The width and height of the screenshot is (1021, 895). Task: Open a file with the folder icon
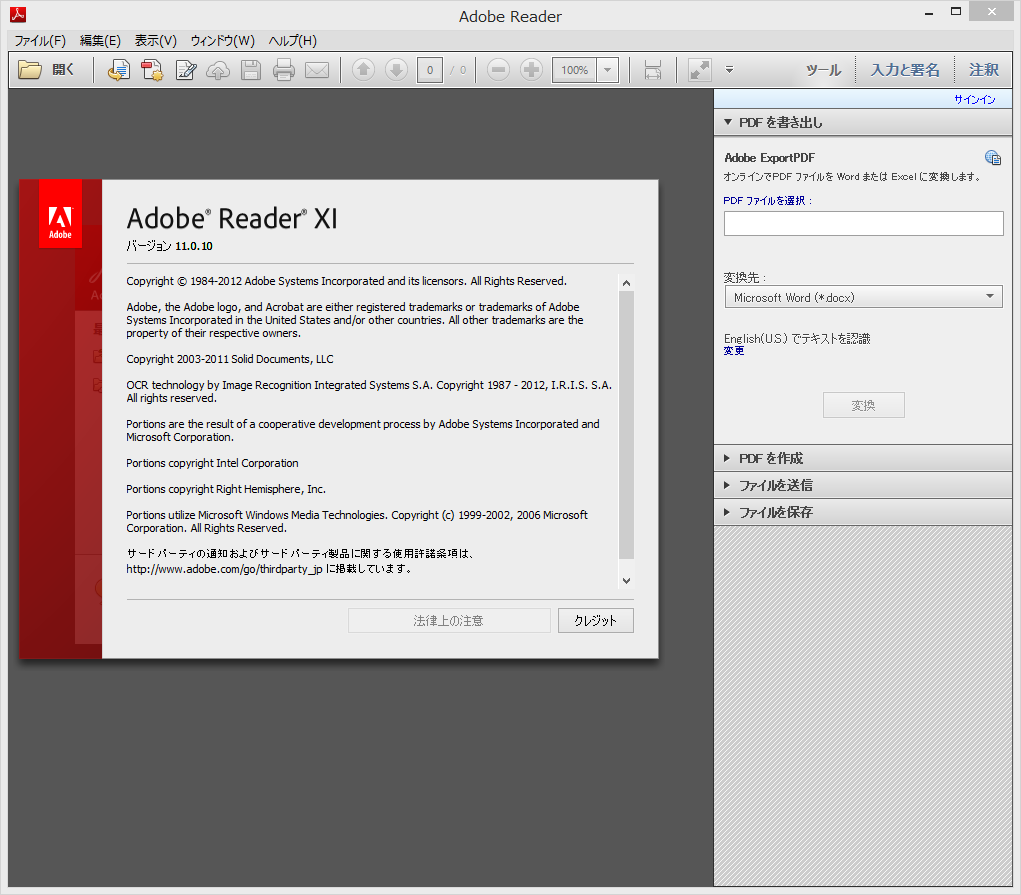point(28,69)
